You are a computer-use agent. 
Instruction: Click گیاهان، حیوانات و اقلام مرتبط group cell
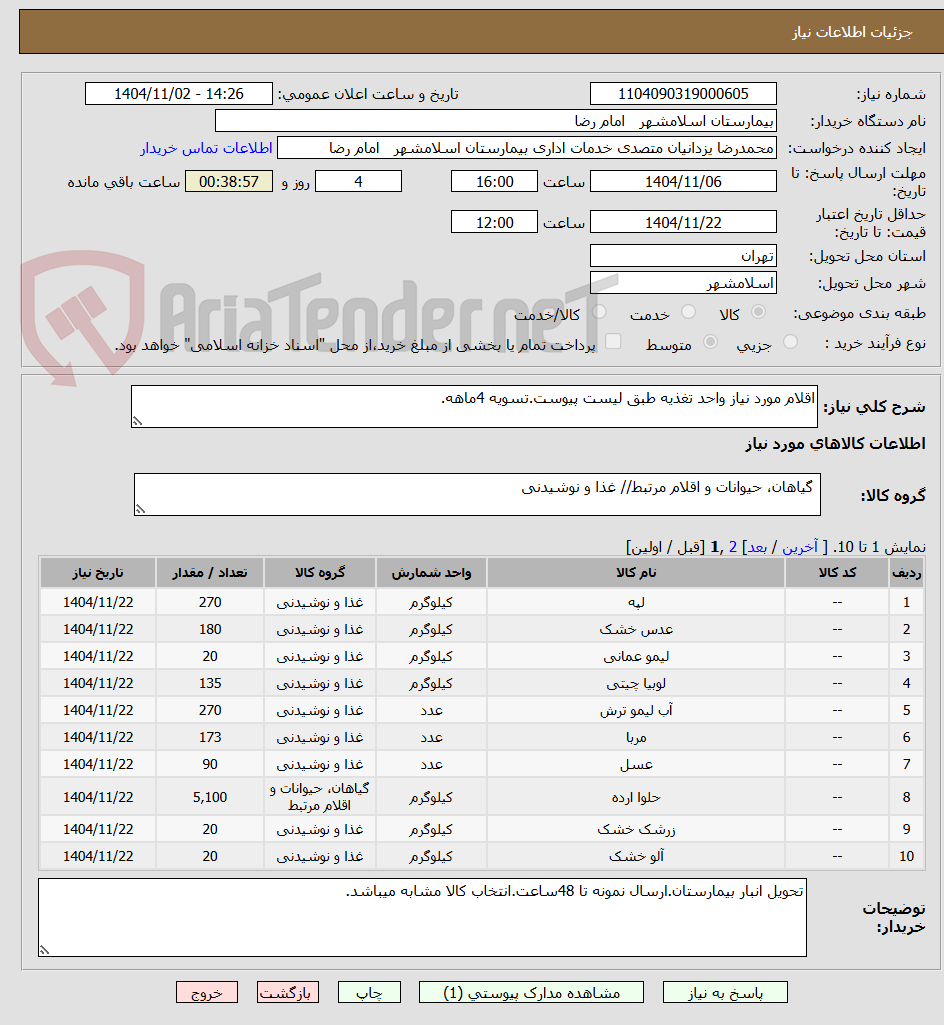[x=320, y=797]
